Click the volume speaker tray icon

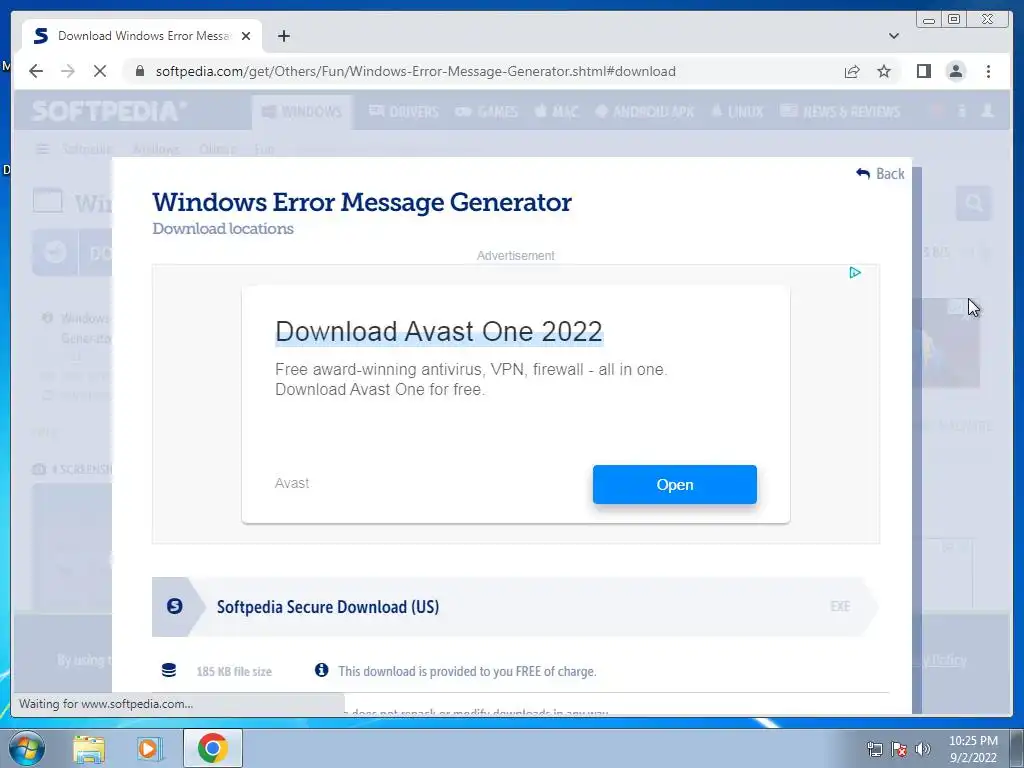pos(923,749)
